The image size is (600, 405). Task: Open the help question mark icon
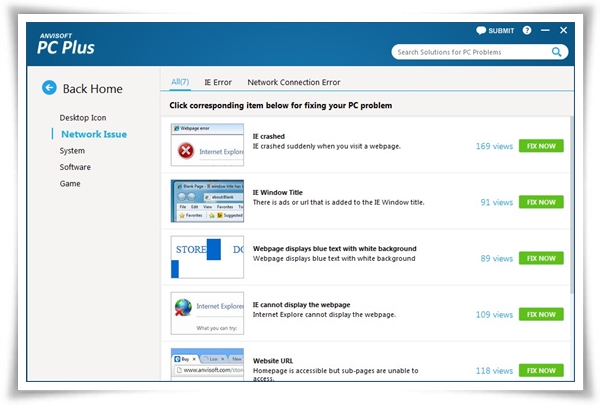tap(527, 30)
